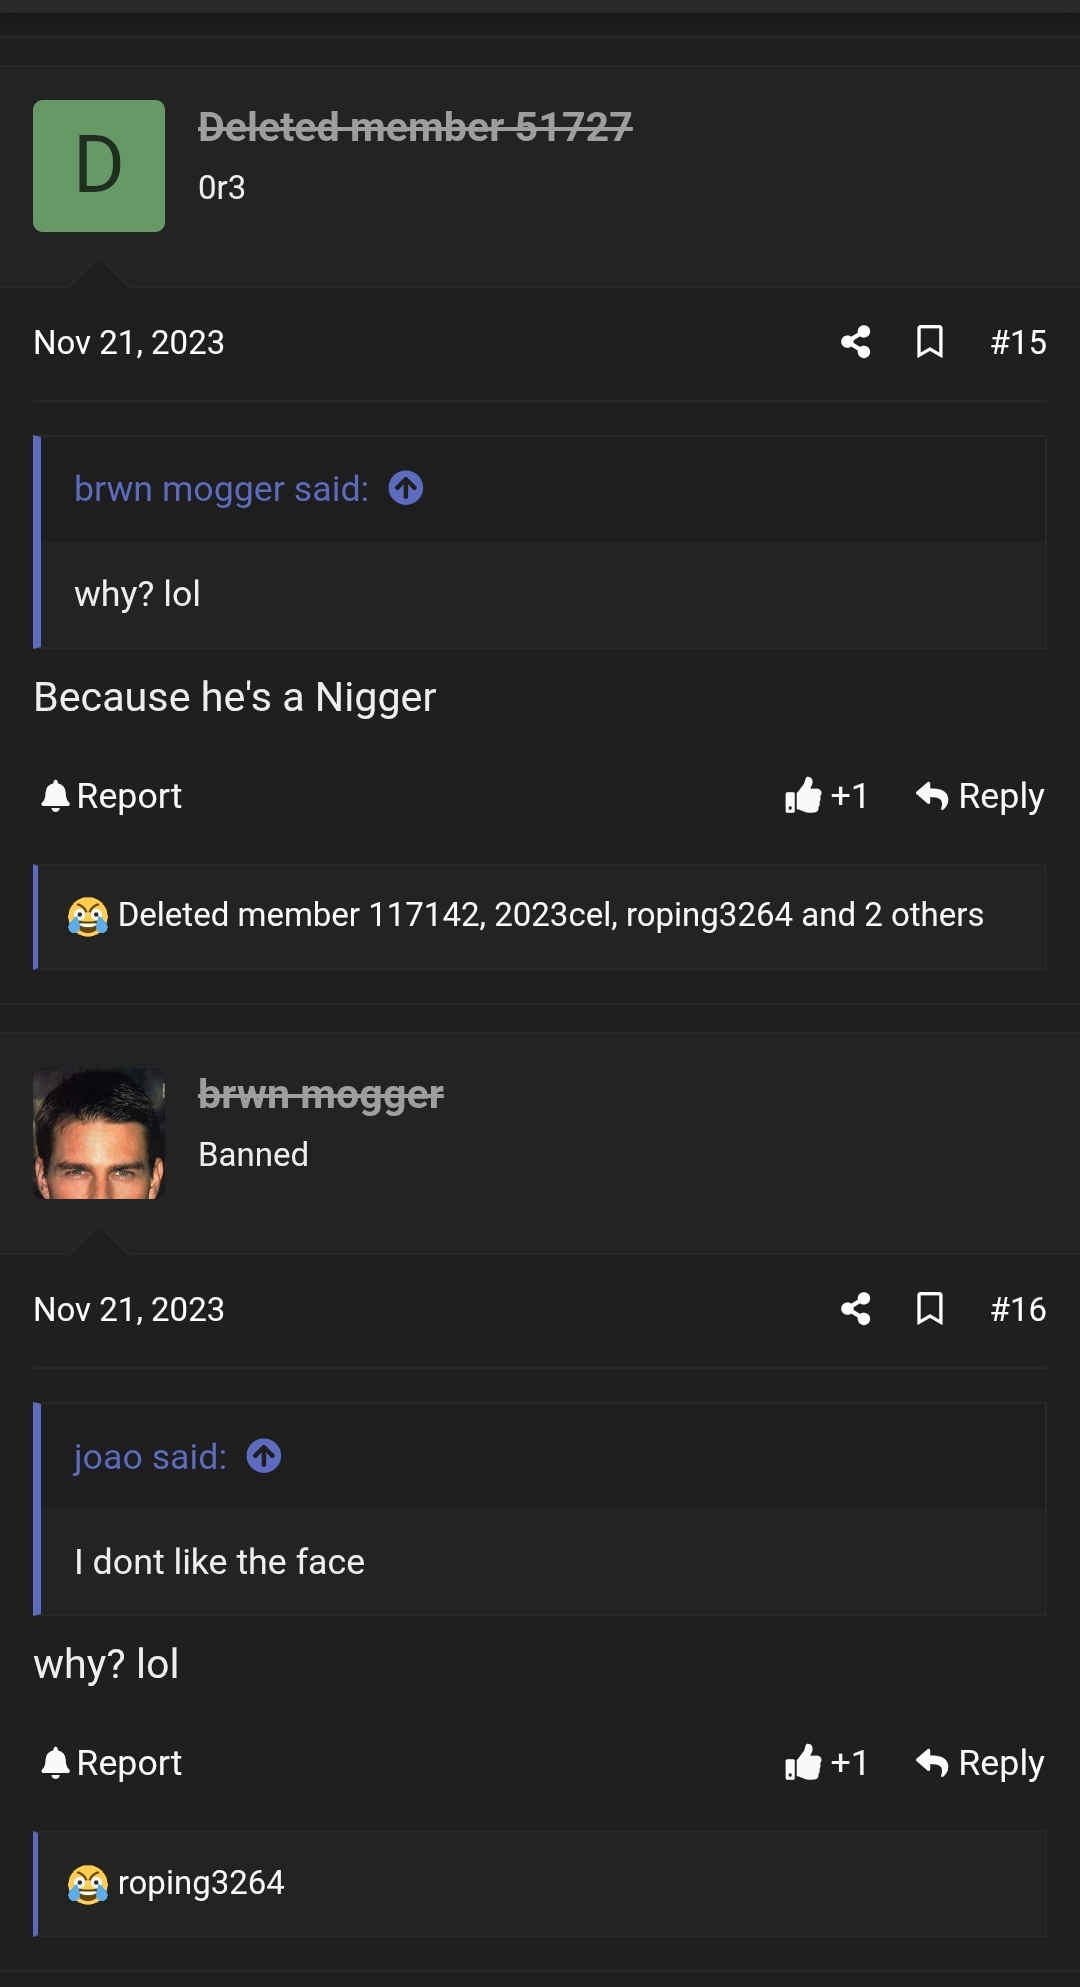Bookmark post #16
Viewport: 1080px width, 1987px height.
(x=930, y=1309)
